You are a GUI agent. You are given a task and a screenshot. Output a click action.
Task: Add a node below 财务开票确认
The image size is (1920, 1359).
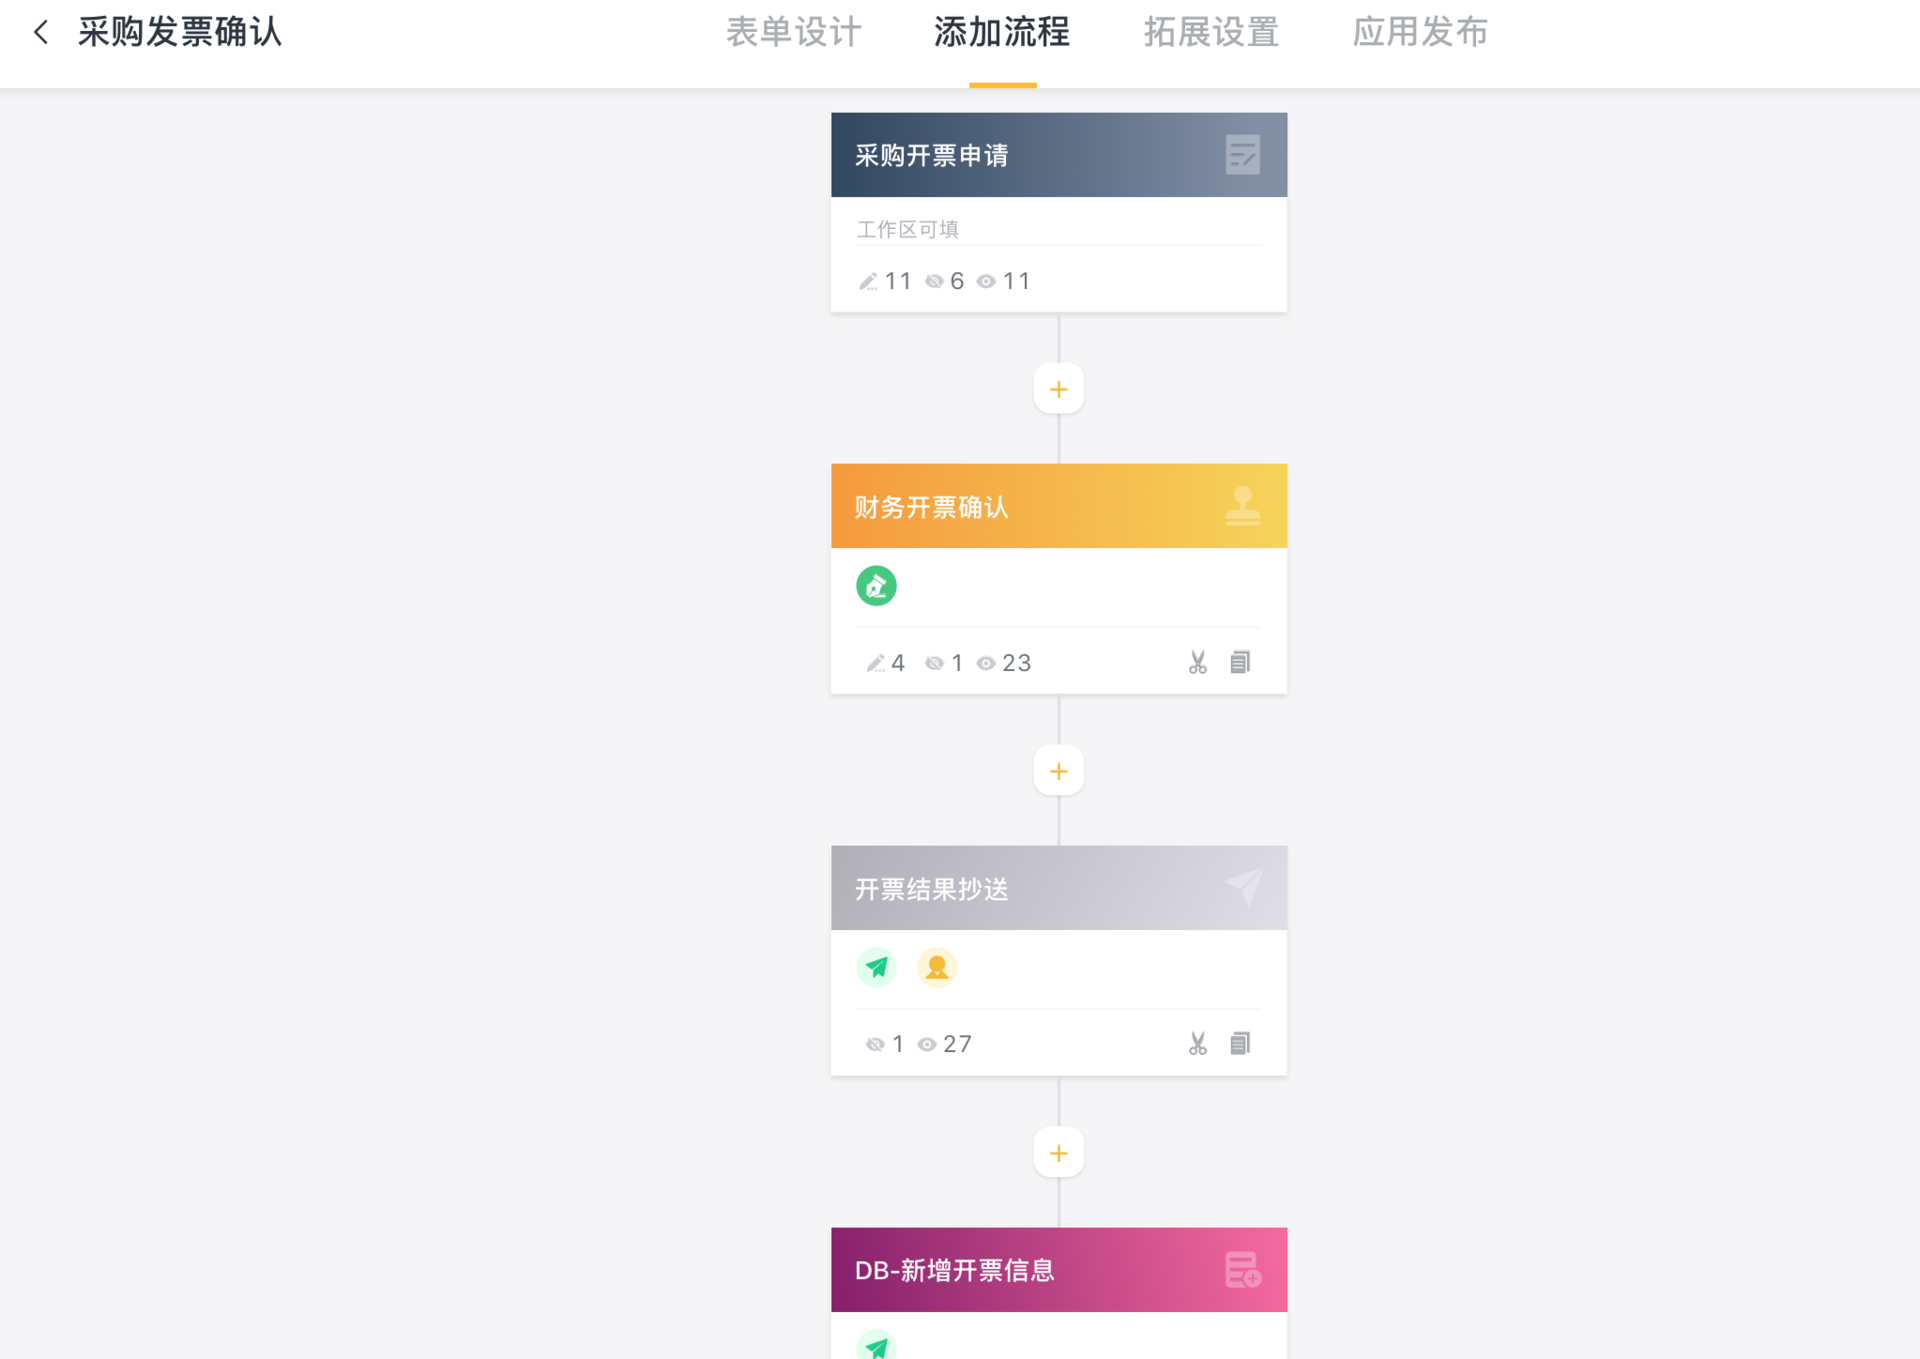(x=1058, y=771)
